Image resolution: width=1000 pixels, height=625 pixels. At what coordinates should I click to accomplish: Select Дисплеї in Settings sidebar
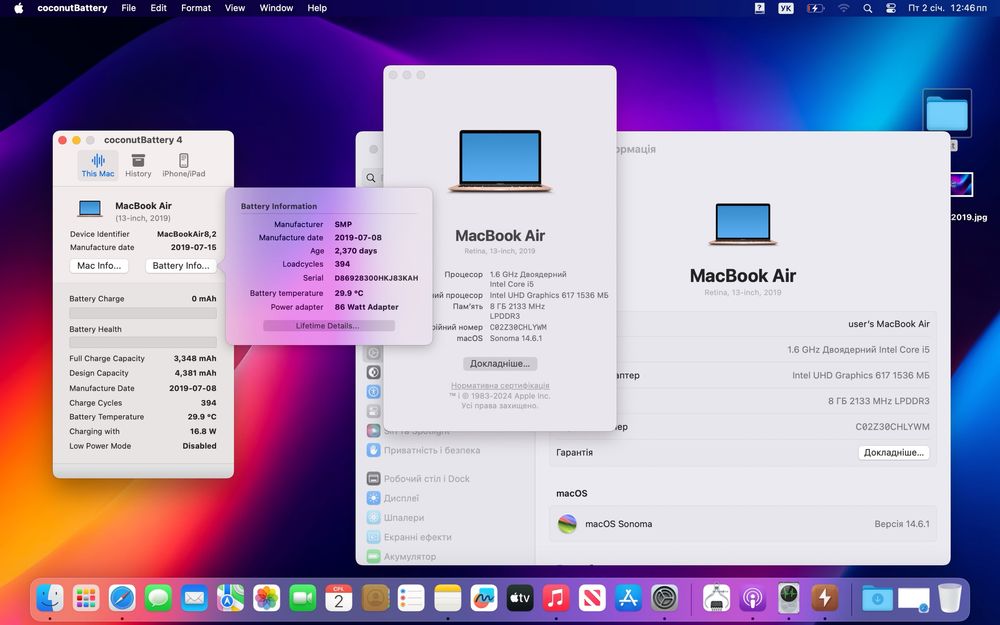(x=393, y=498)
